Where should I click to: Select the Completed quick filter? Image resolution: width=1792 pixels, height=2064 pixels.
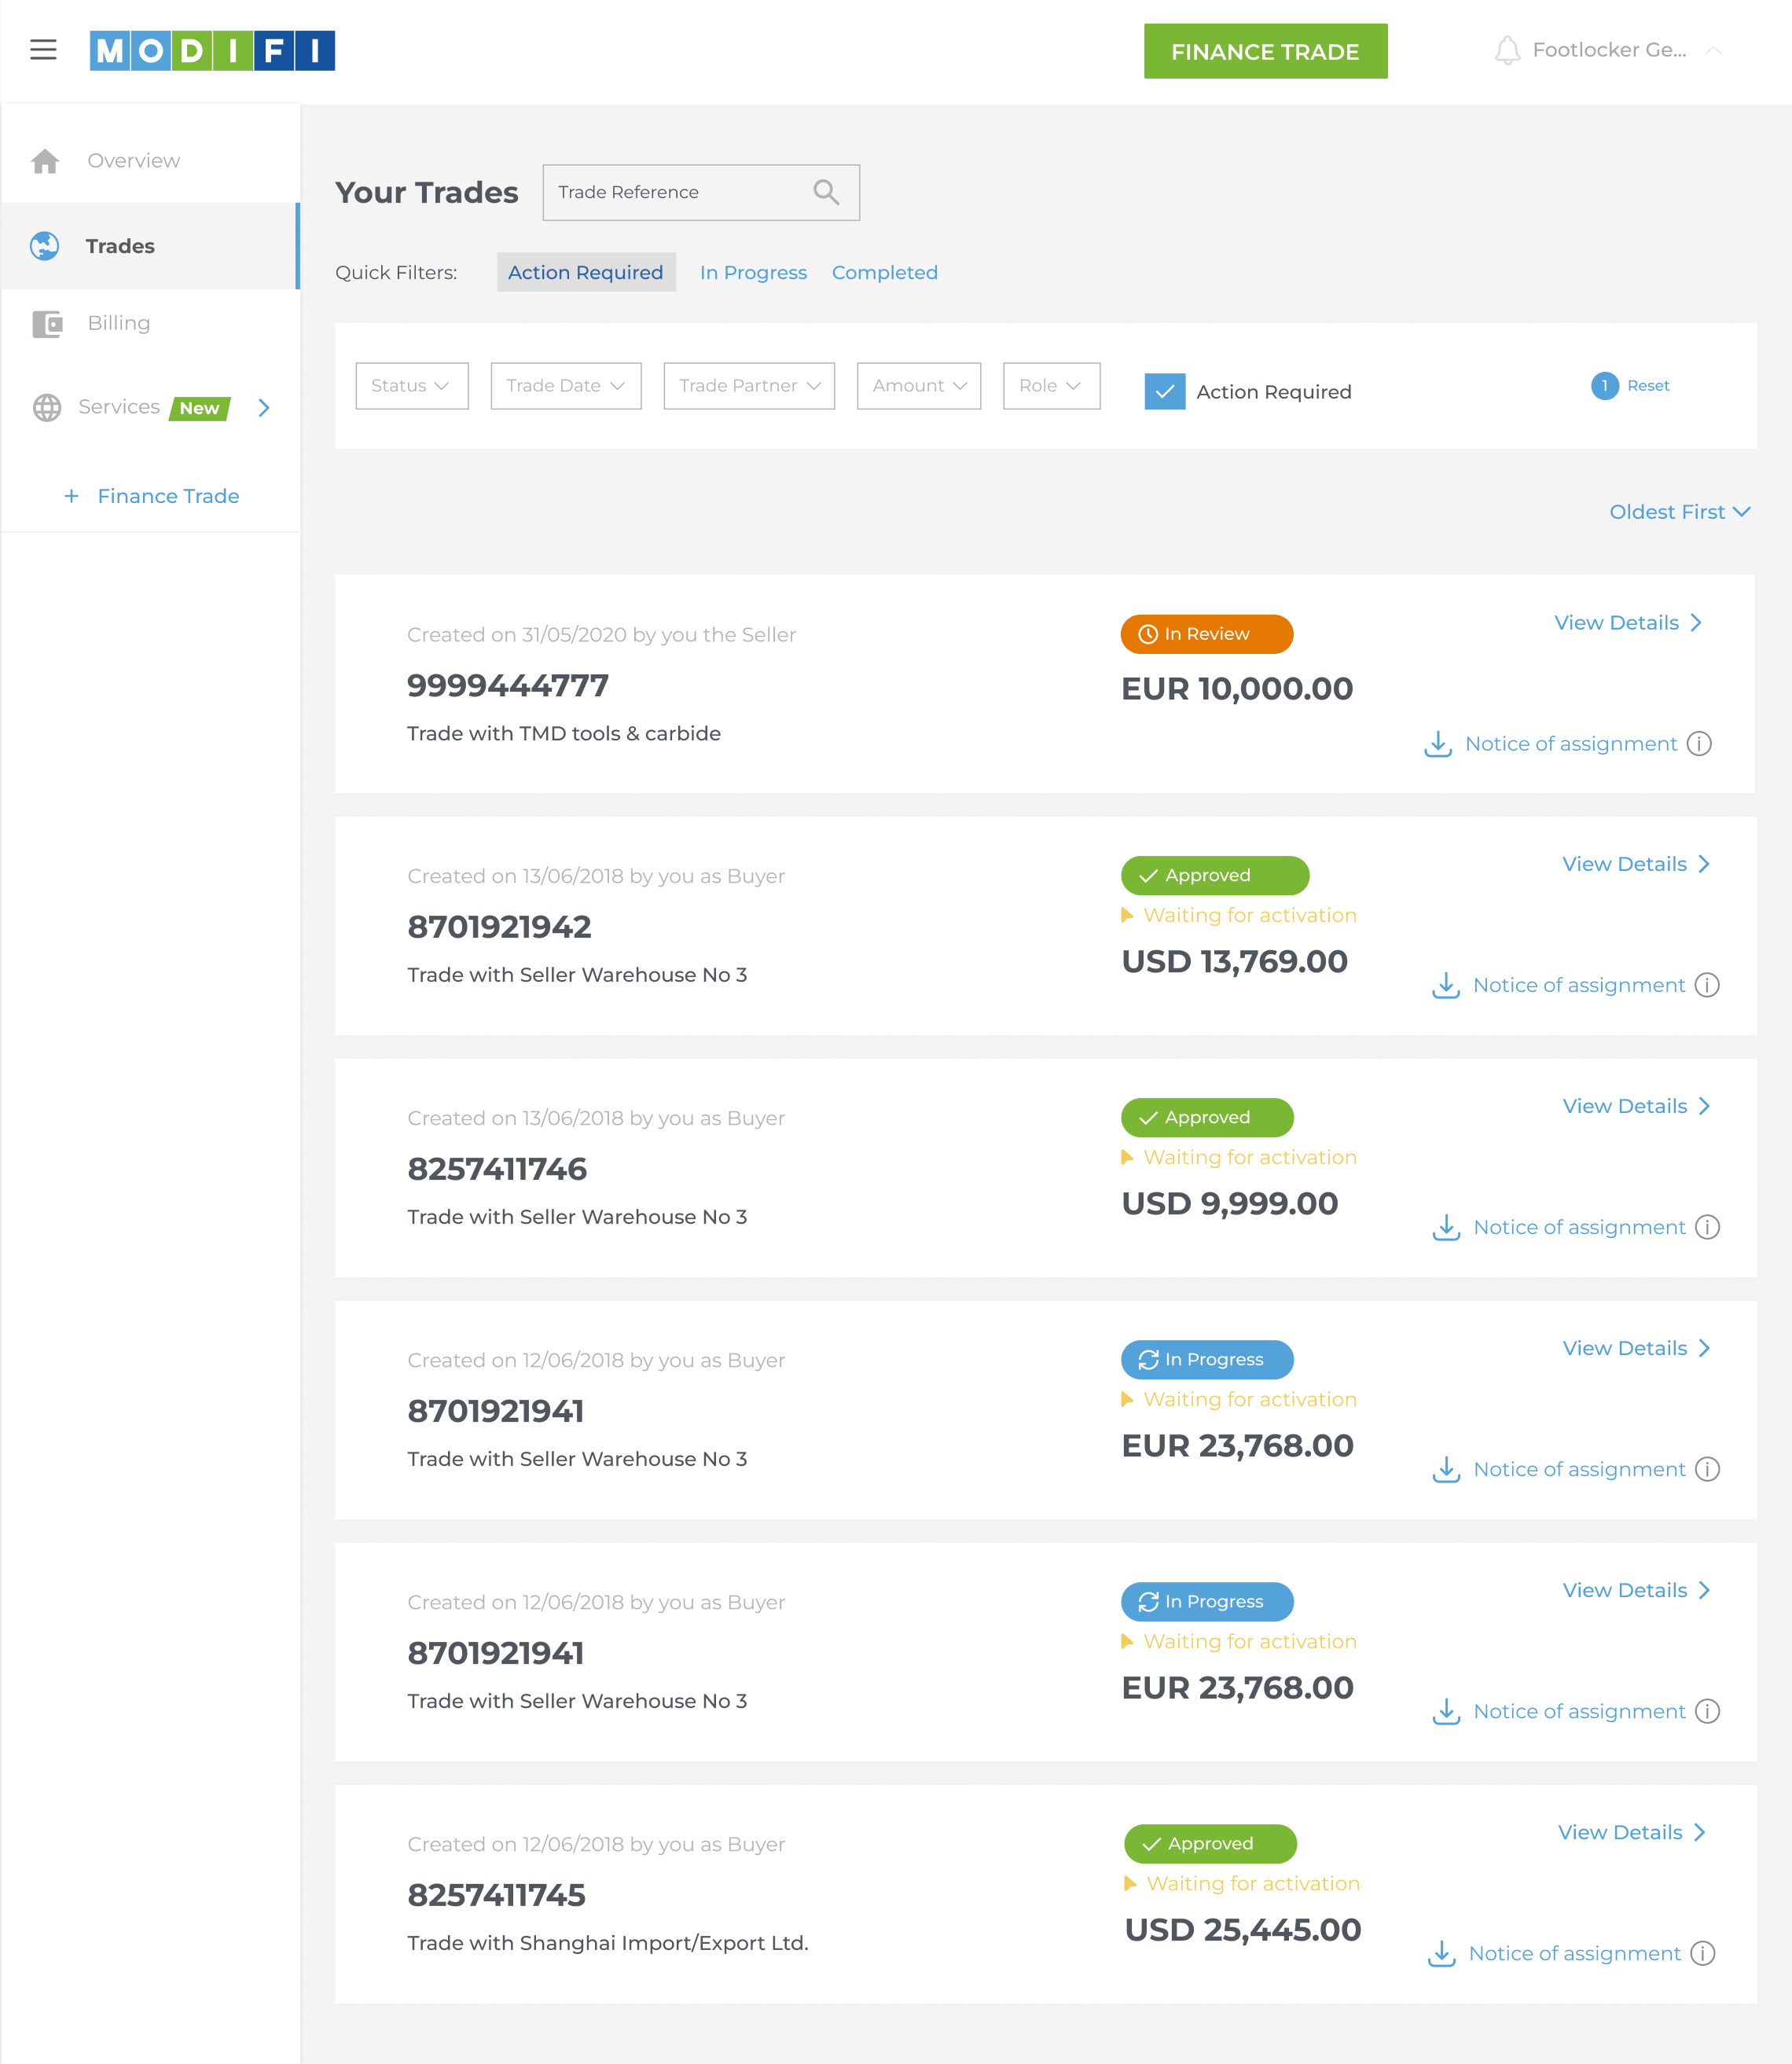click(x=884, y=273)
